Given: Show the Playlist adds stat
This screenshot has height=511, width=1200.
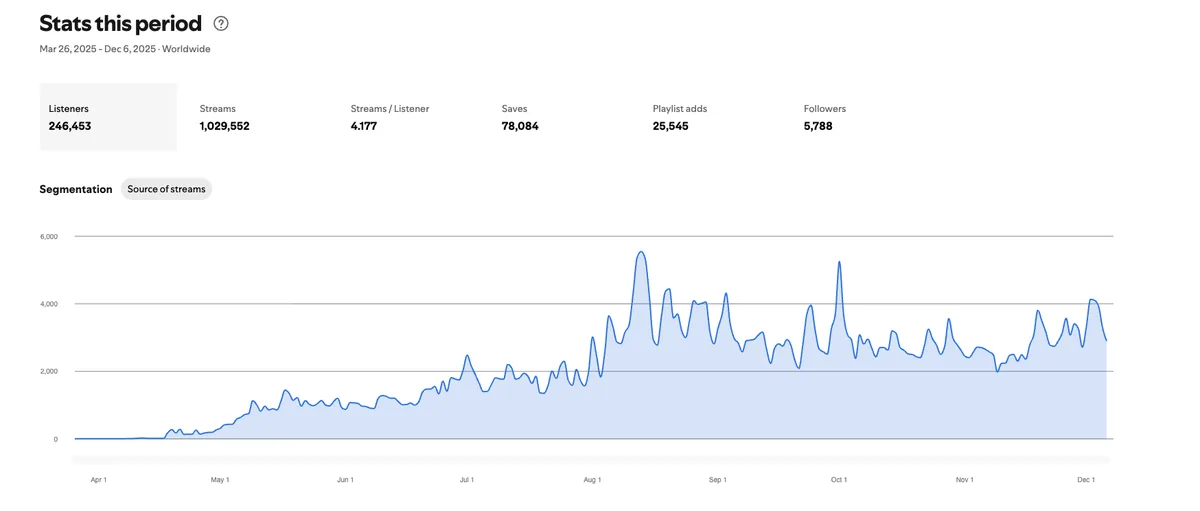Looking at the screenshot, I should click(712, 117).
